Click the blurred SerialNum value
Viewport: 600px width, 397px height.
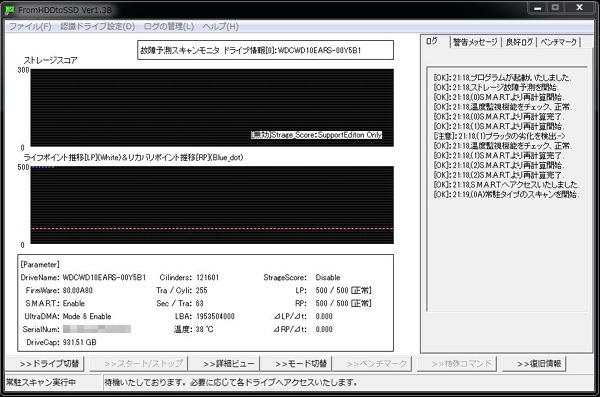coord(97,329)
